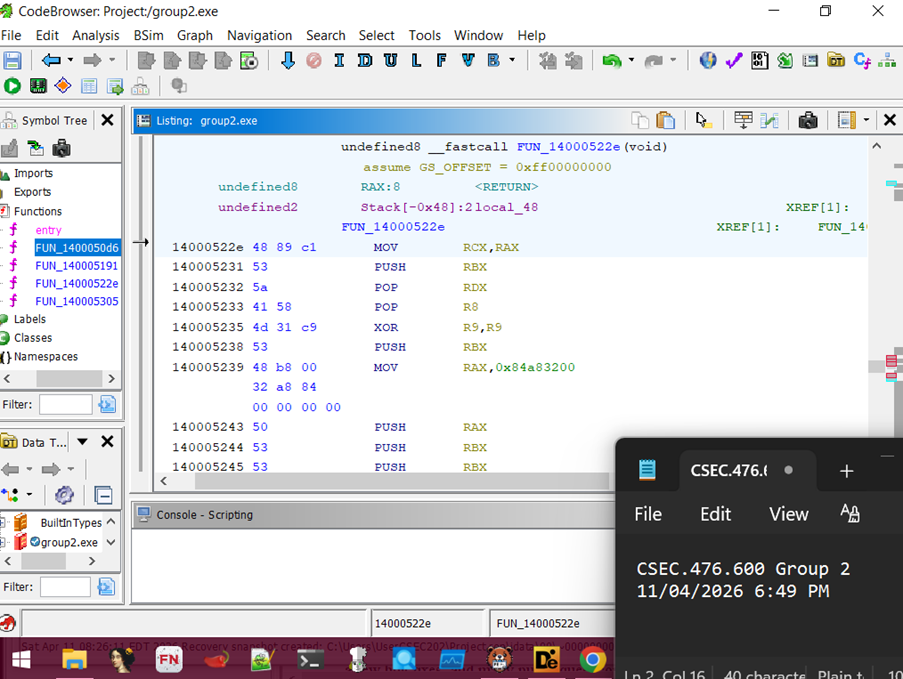Select the entry function in the Symbol Tree
903x679 pixels.
point(47,230)
